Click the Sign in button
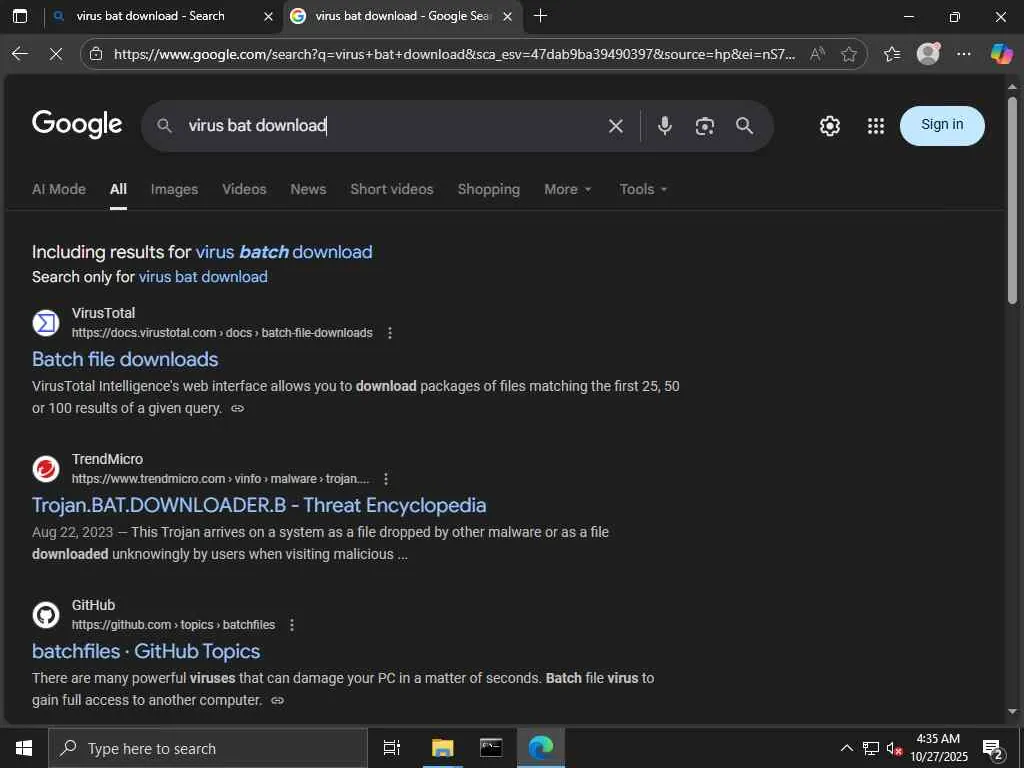The image size is (1024, 768). click(942, 125)
